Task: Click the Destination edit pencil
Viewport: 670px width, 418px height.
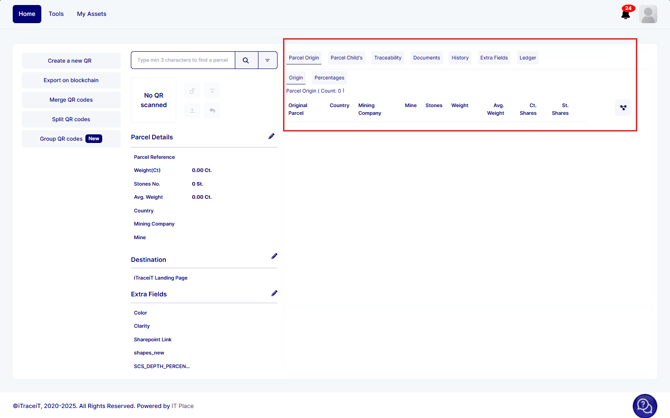Action: point(274,257)
